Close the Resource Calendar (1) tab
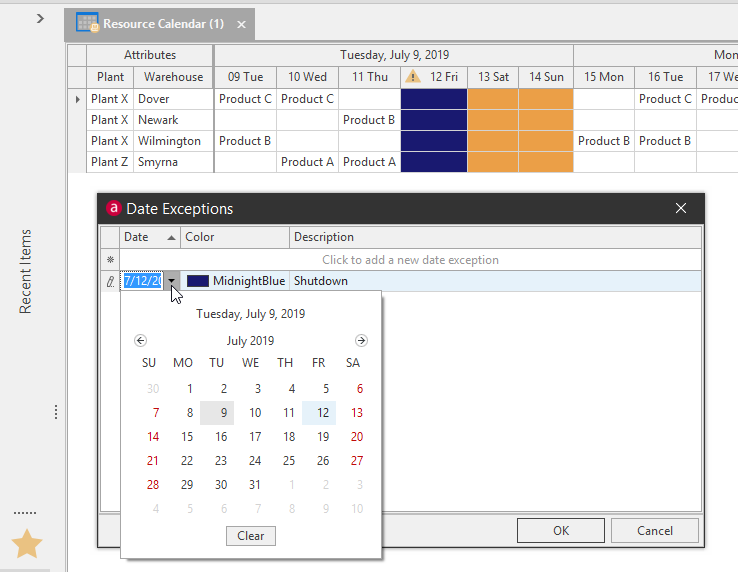This screenshot has width=738, height=572. 241,24
